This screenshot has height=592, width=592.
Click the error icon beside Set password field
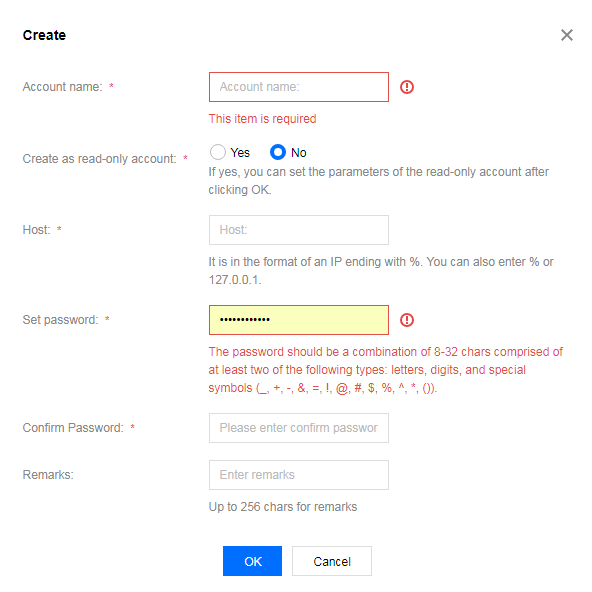click(x=407, y=320)
